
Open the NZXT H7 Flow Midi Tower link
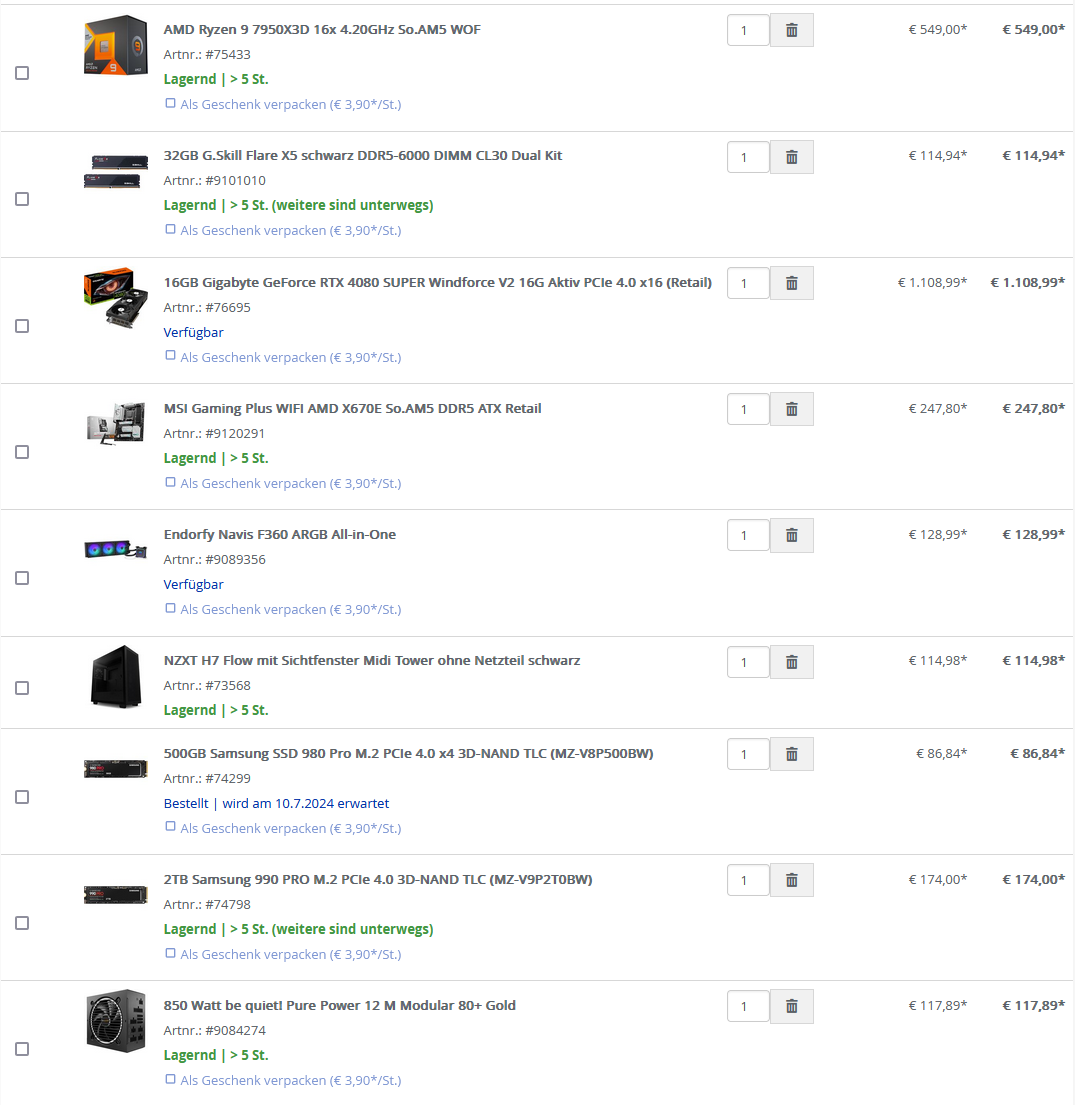pos(372,661)
